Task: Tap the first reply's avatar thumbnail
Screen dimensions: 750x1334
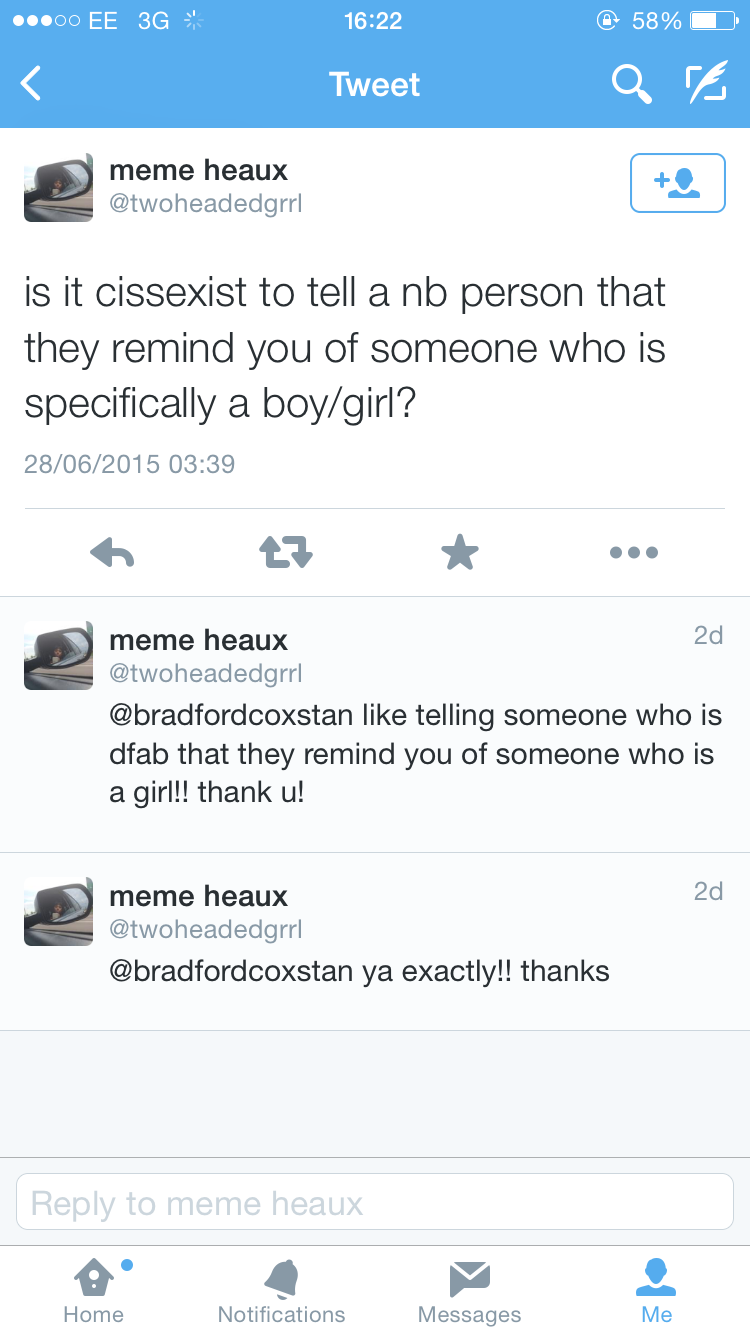Action: pyautogui.click(x=59, y=655)
